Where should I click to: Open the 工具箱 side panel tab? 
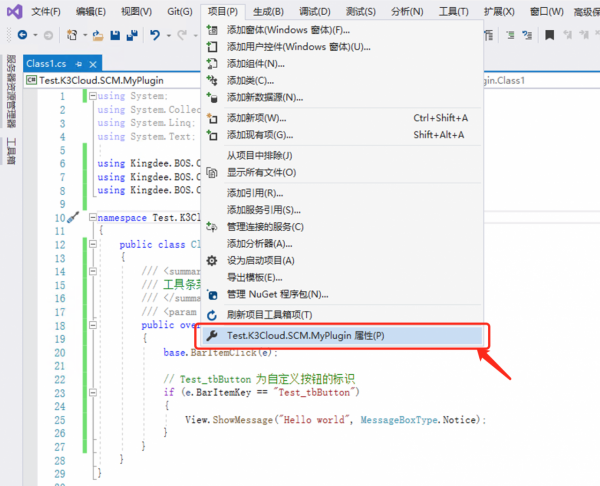pos(11,150)
